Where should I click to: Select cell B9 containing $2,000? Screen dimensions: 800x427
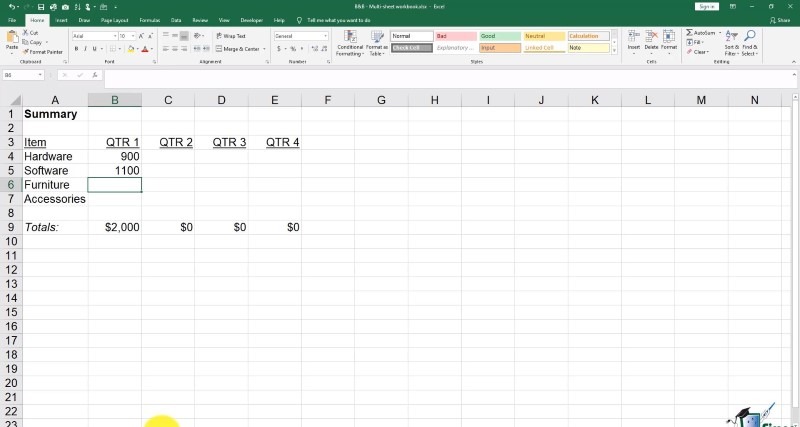pos(114,227)
